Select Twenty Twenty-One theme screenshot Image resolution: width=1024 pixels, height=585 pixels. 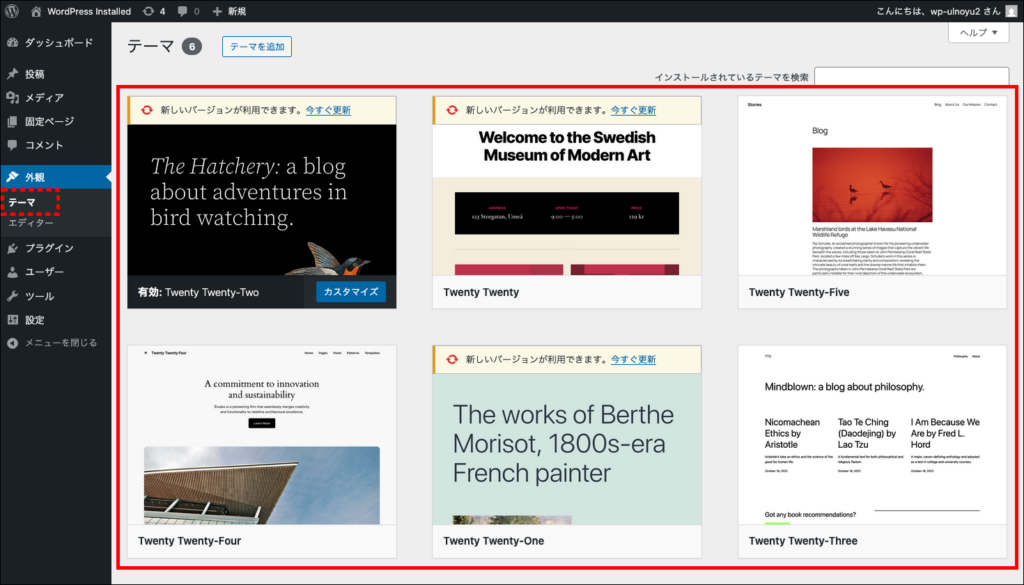pyautogui.click(x=567, y=449)
